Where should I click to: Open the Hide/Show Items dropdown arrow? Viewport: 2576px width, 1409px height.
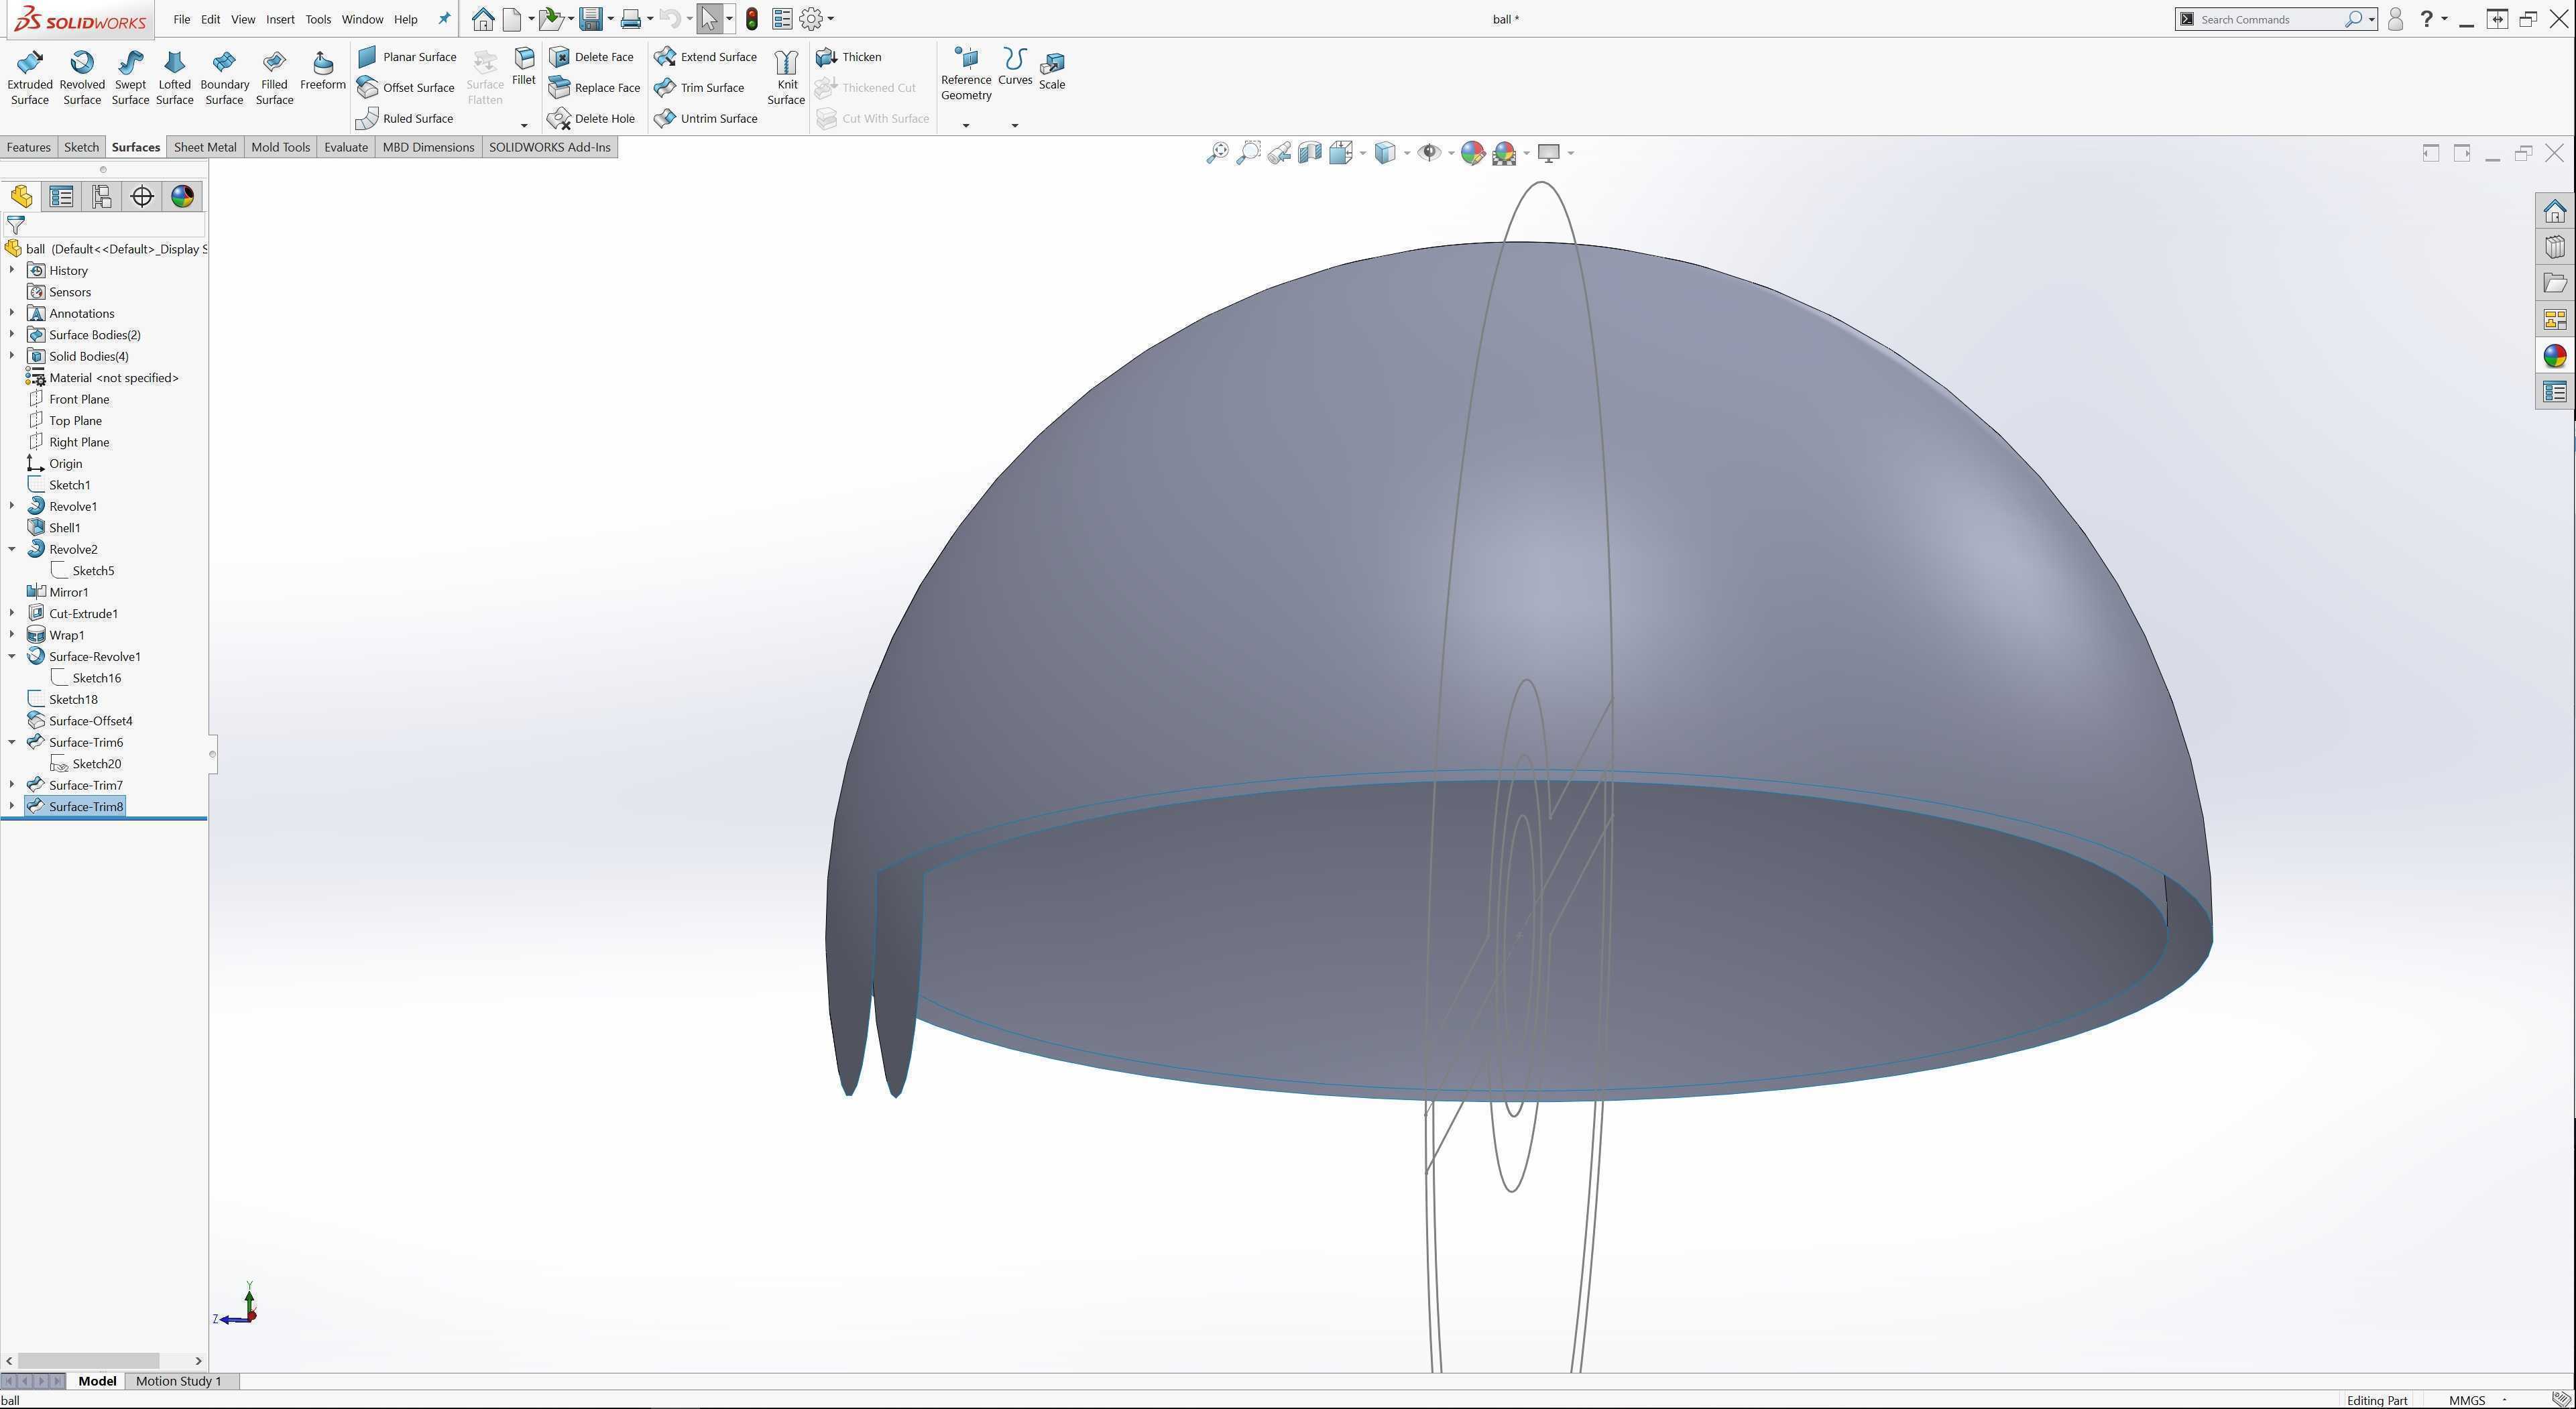1451,153
